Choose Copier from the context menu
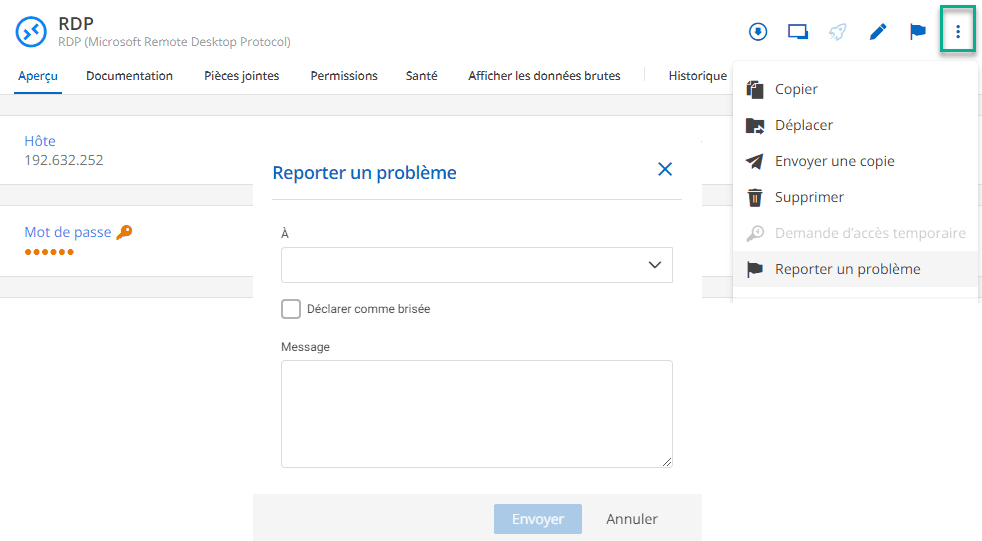 [796, 89]
